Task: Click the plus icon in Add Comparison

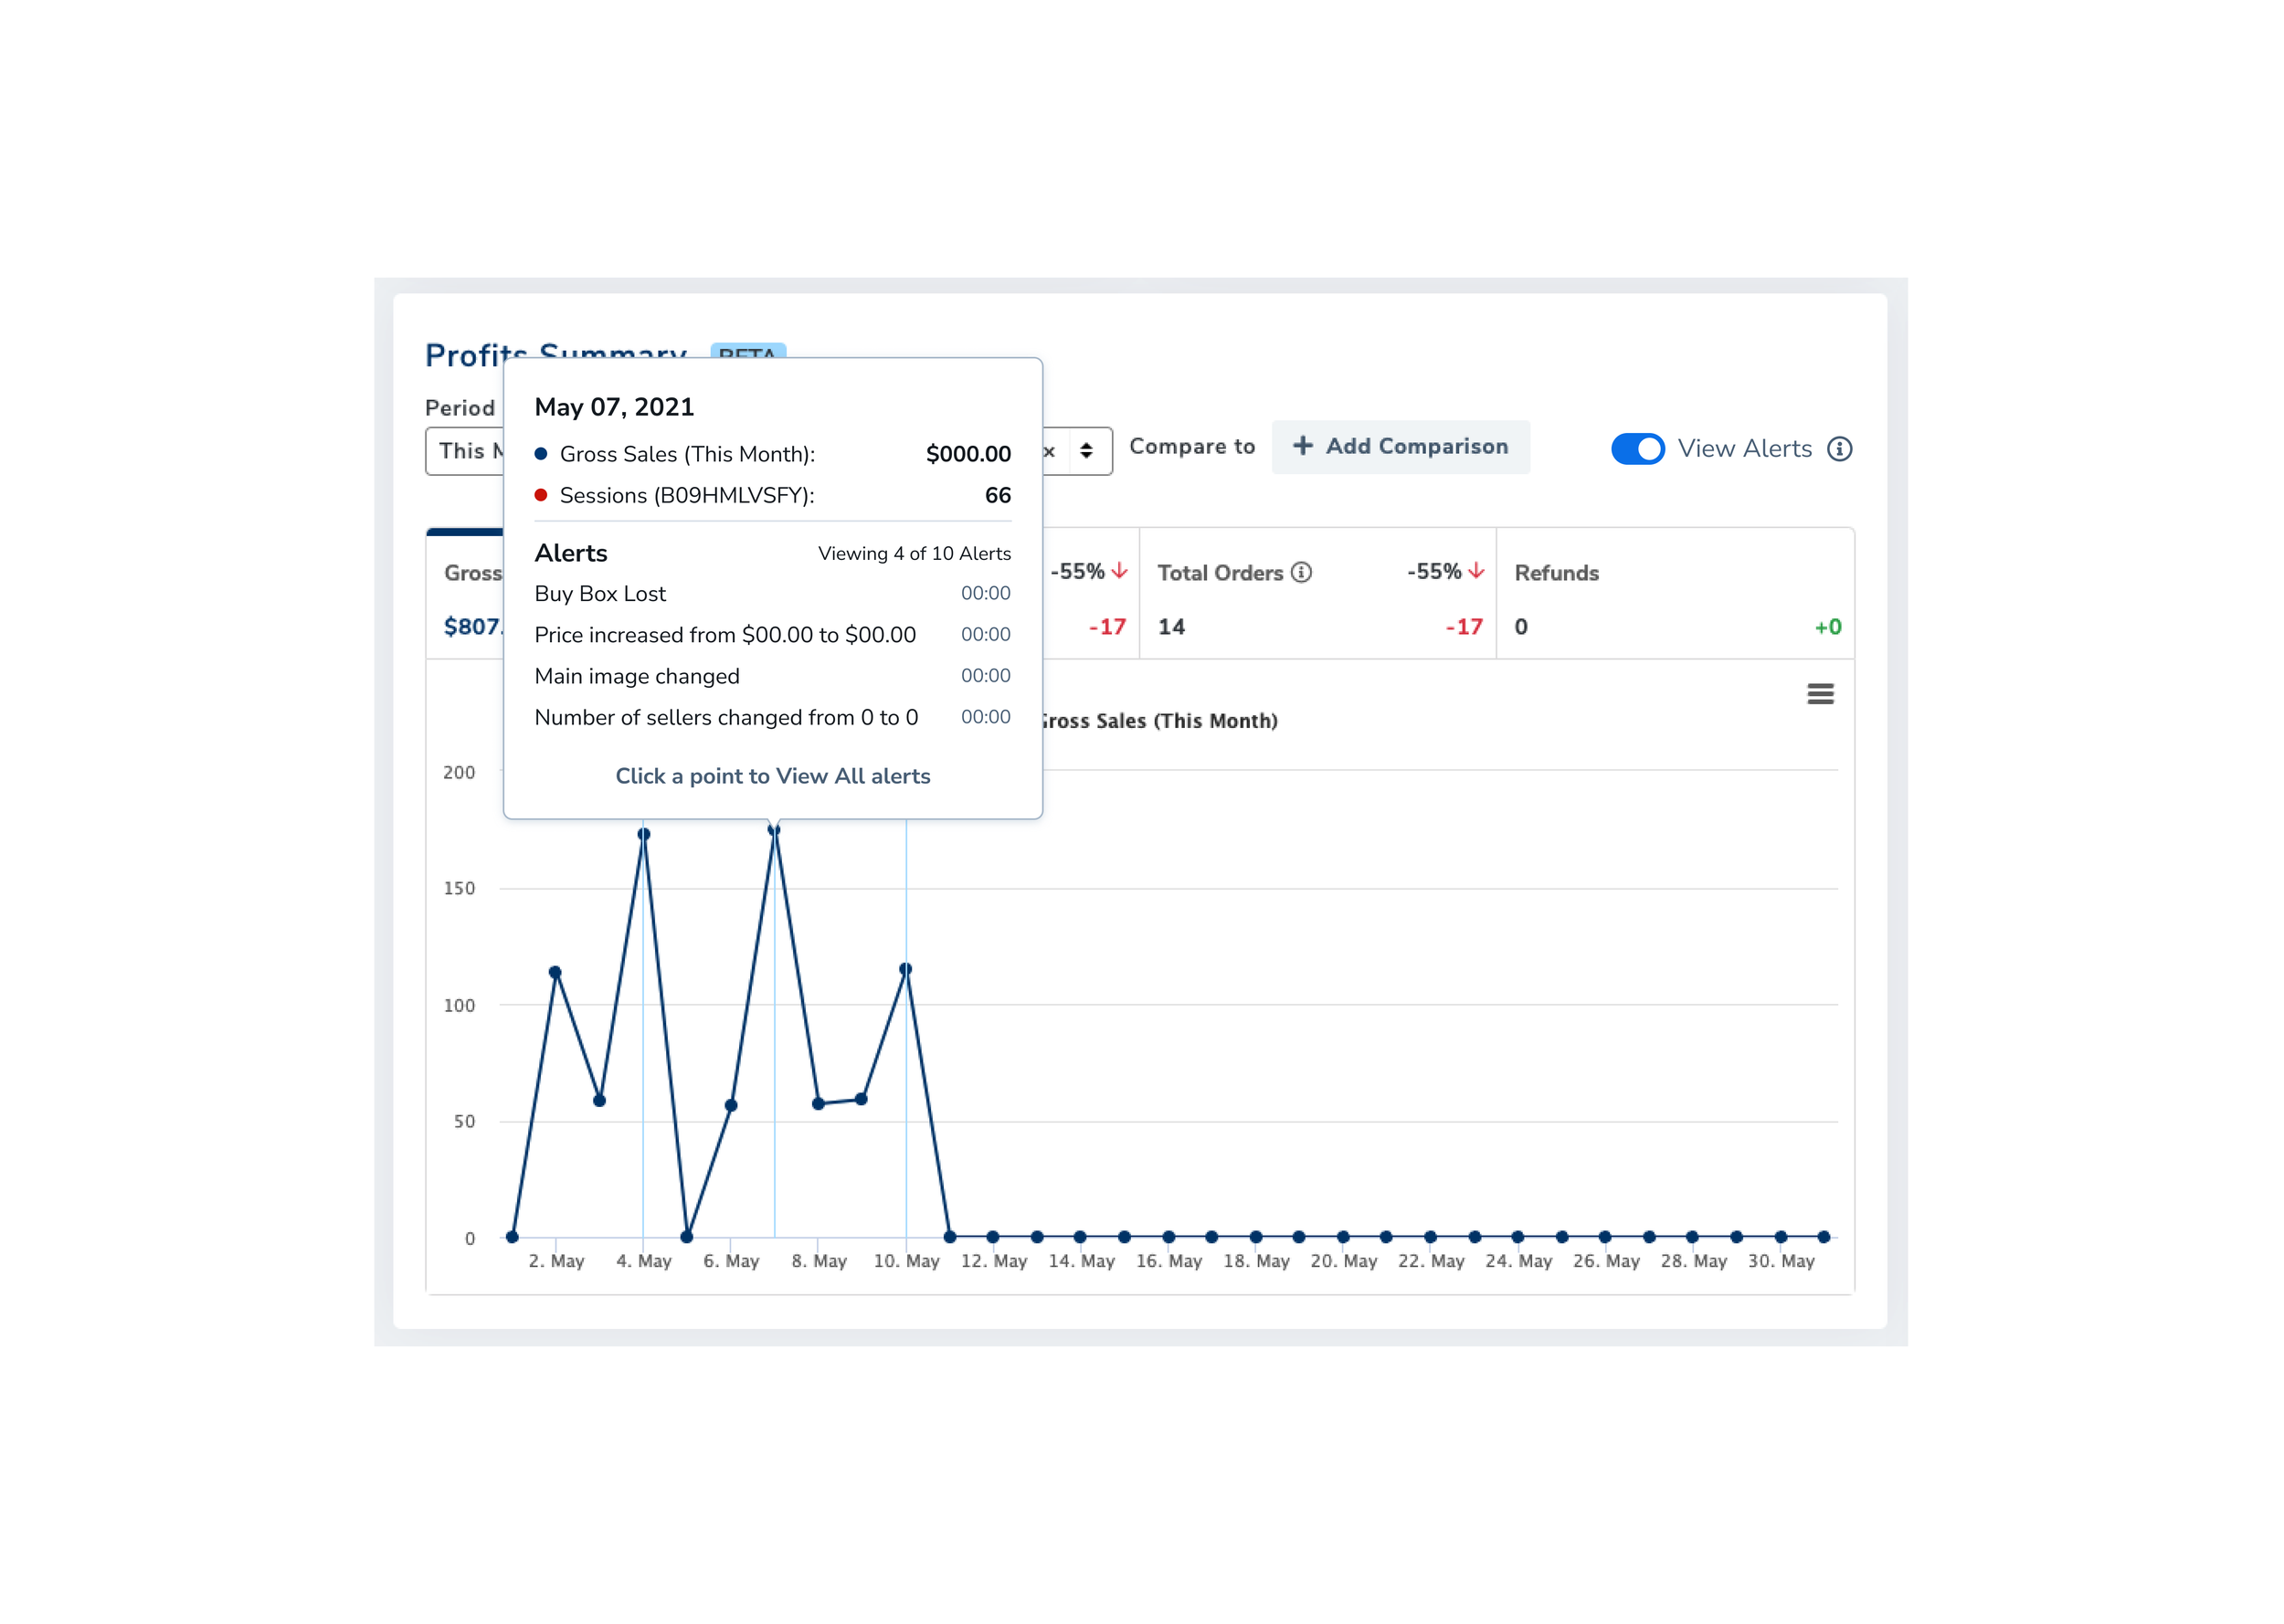Action: [1302, 446]
